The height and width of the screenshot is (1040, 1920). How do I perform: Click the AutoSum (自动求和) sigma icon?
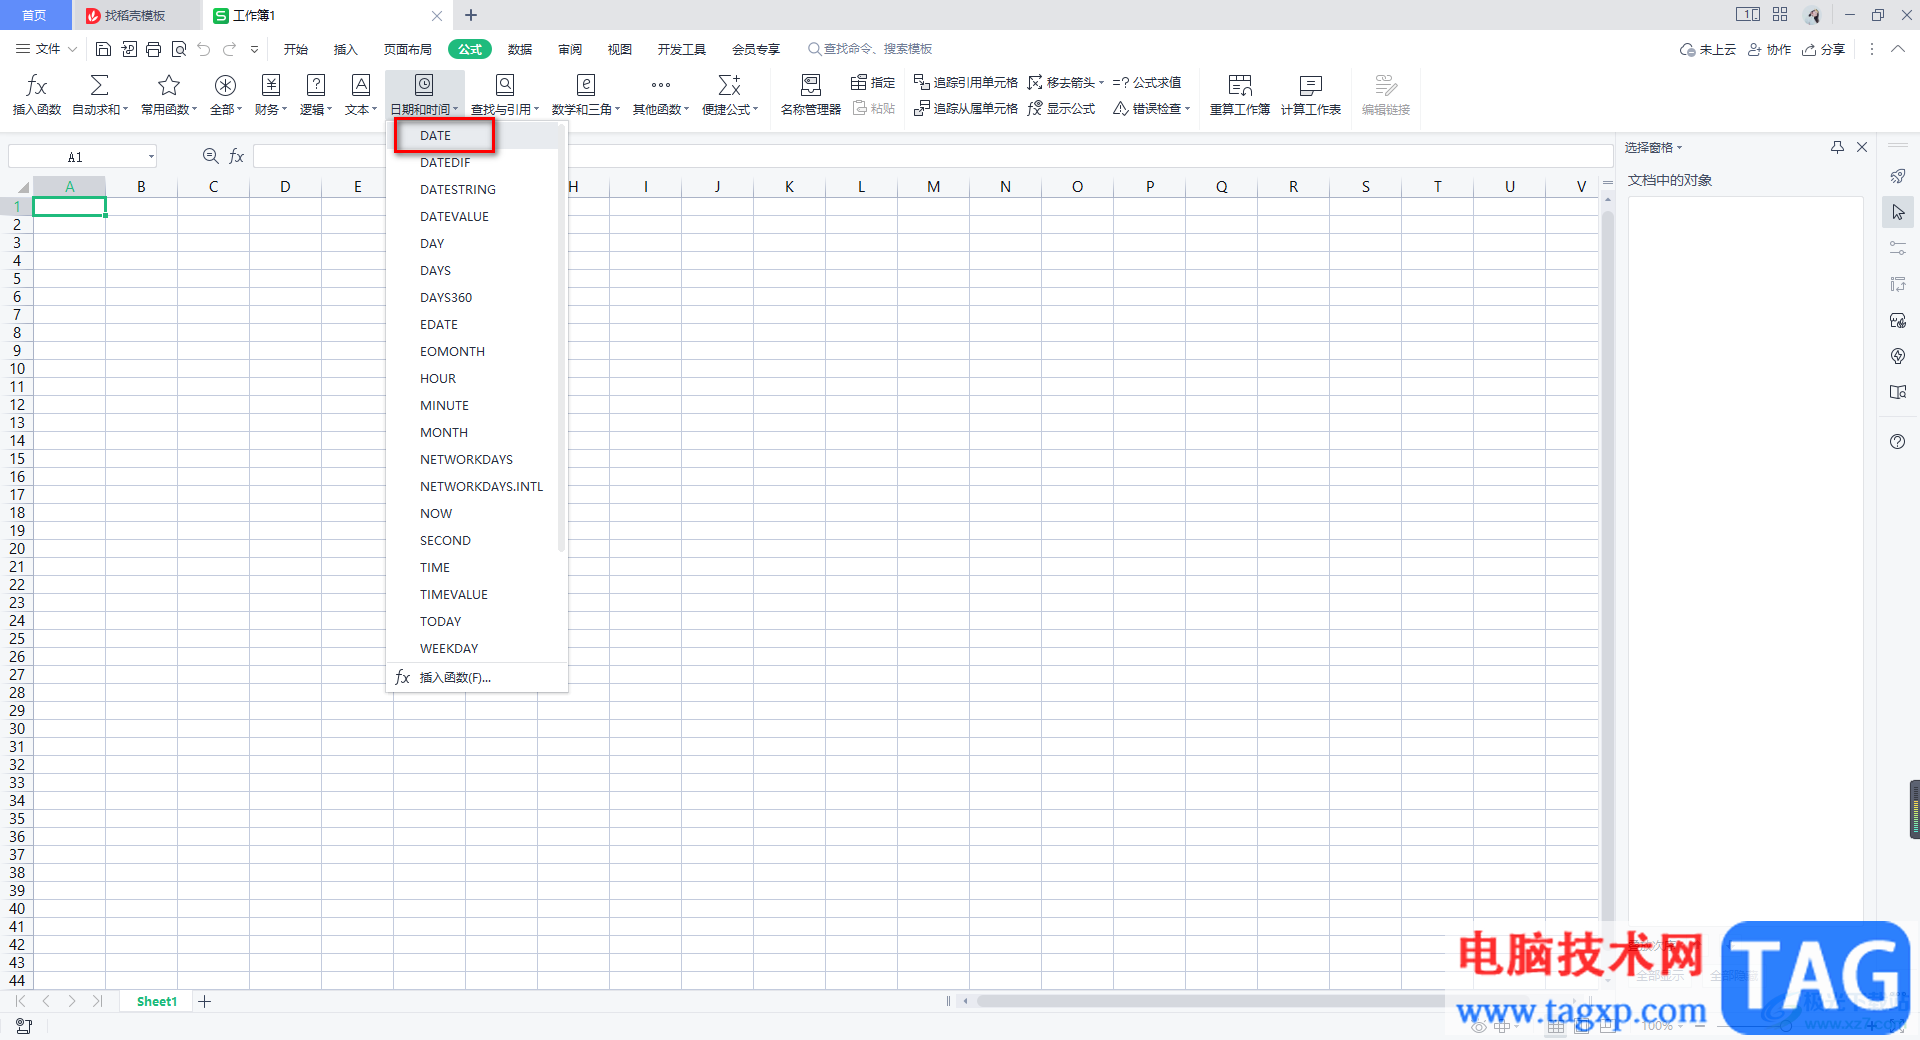coord(99,86)
